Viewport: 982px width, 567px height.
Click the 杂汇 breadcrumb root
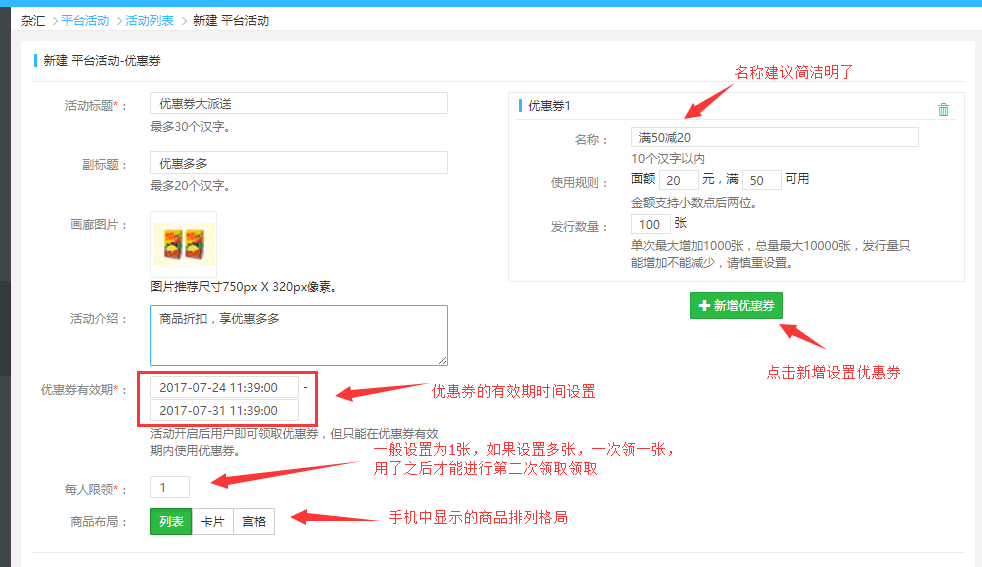32,20
